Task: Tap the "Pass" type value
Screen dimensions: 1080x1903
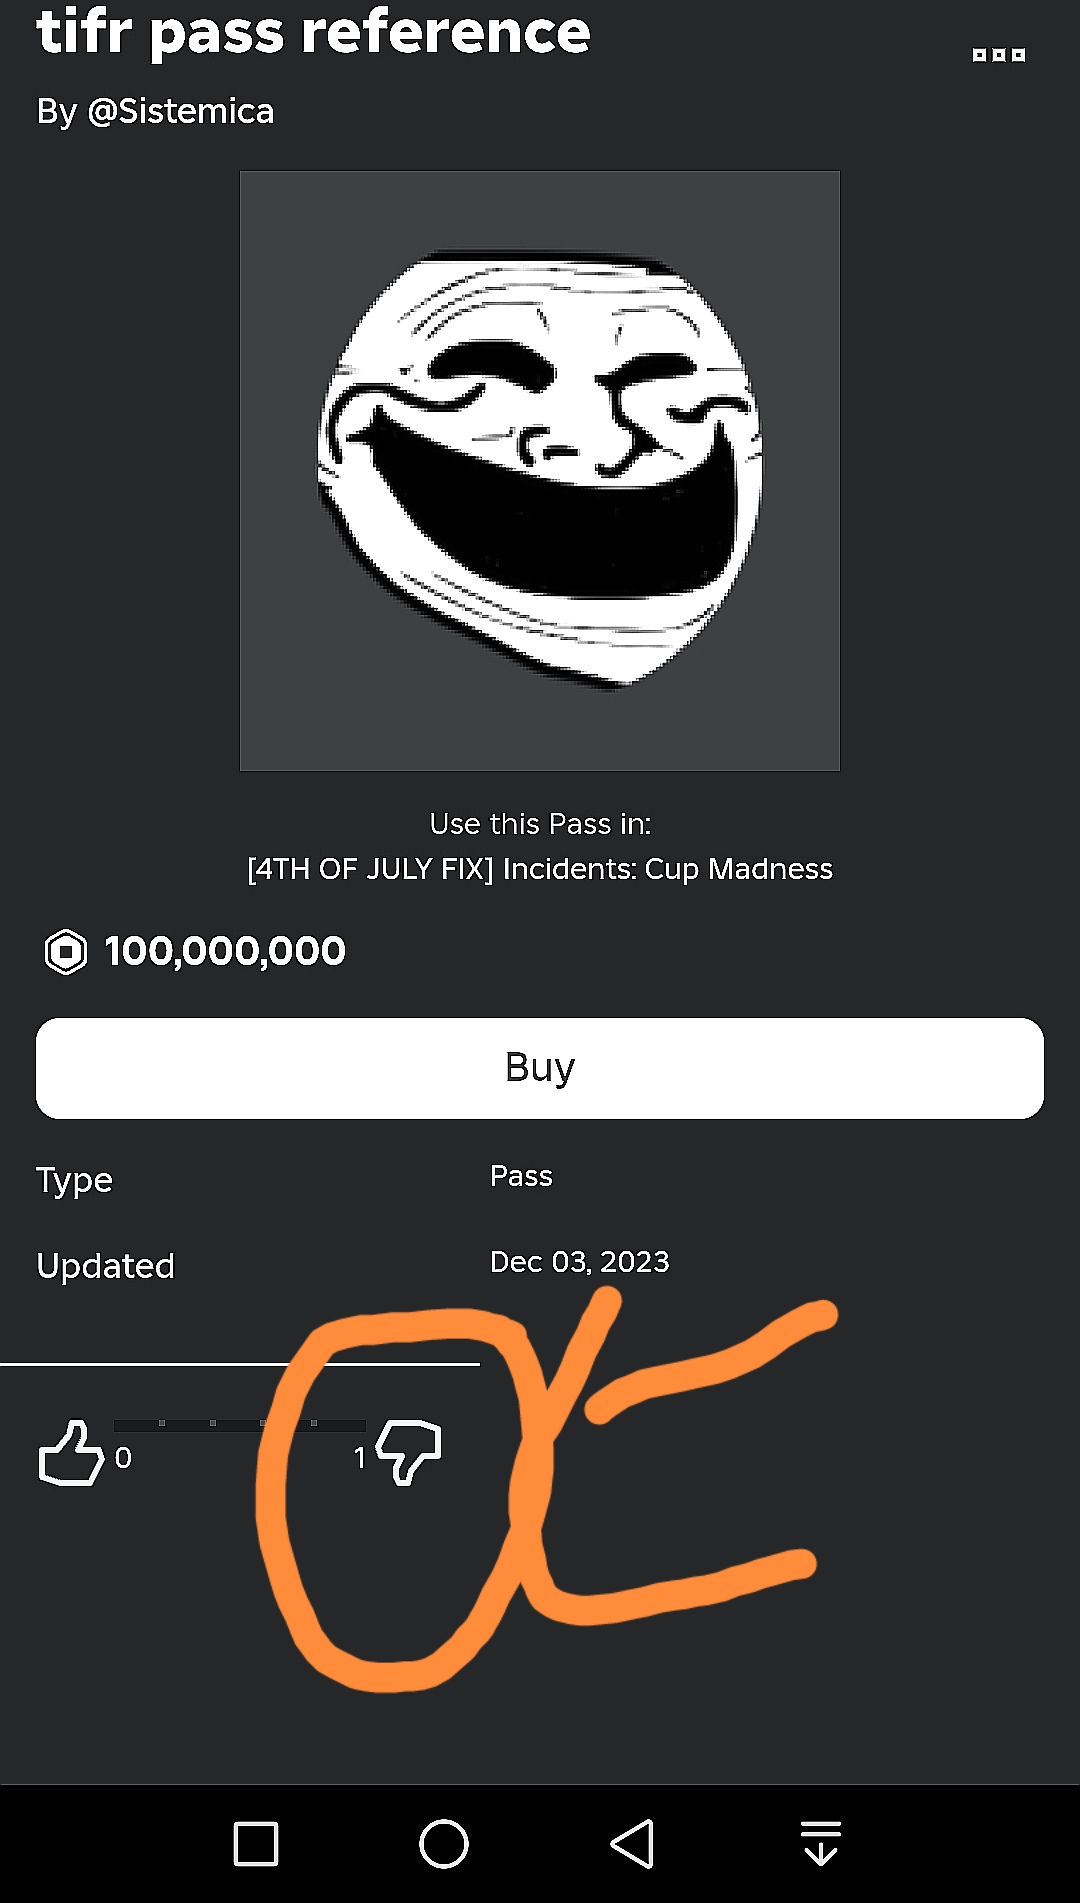Action: point(521,1176)
